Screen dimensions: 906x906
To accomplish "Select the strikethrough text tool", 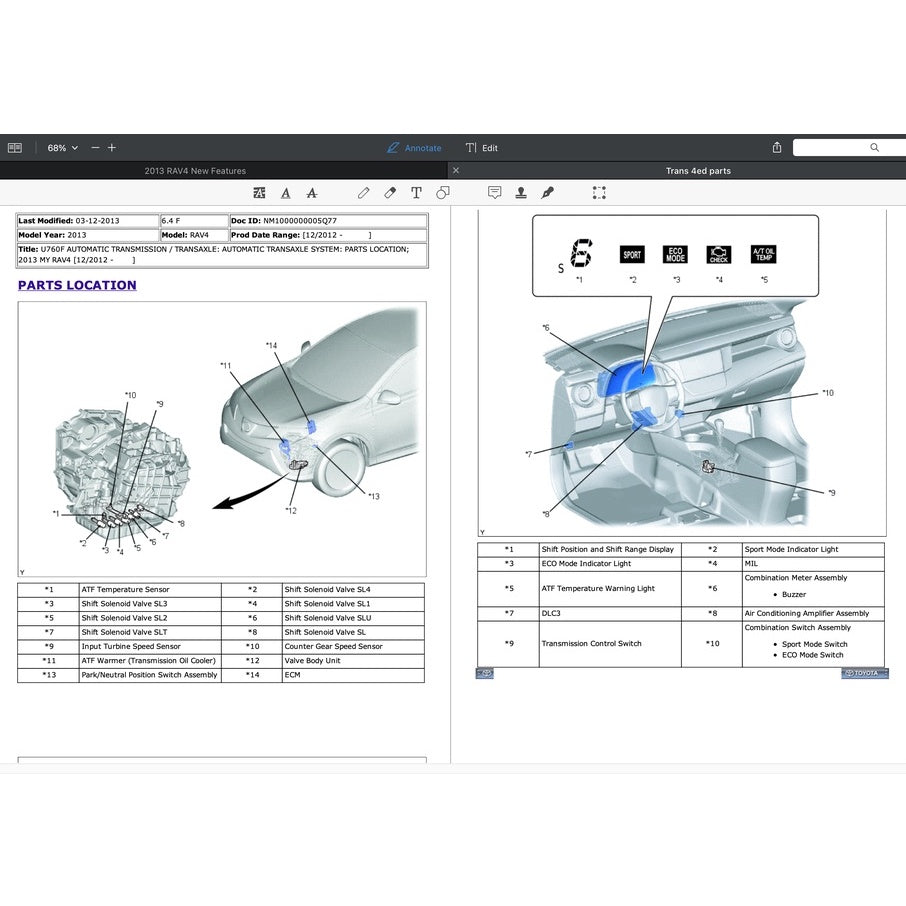I will tap(312, 193).
